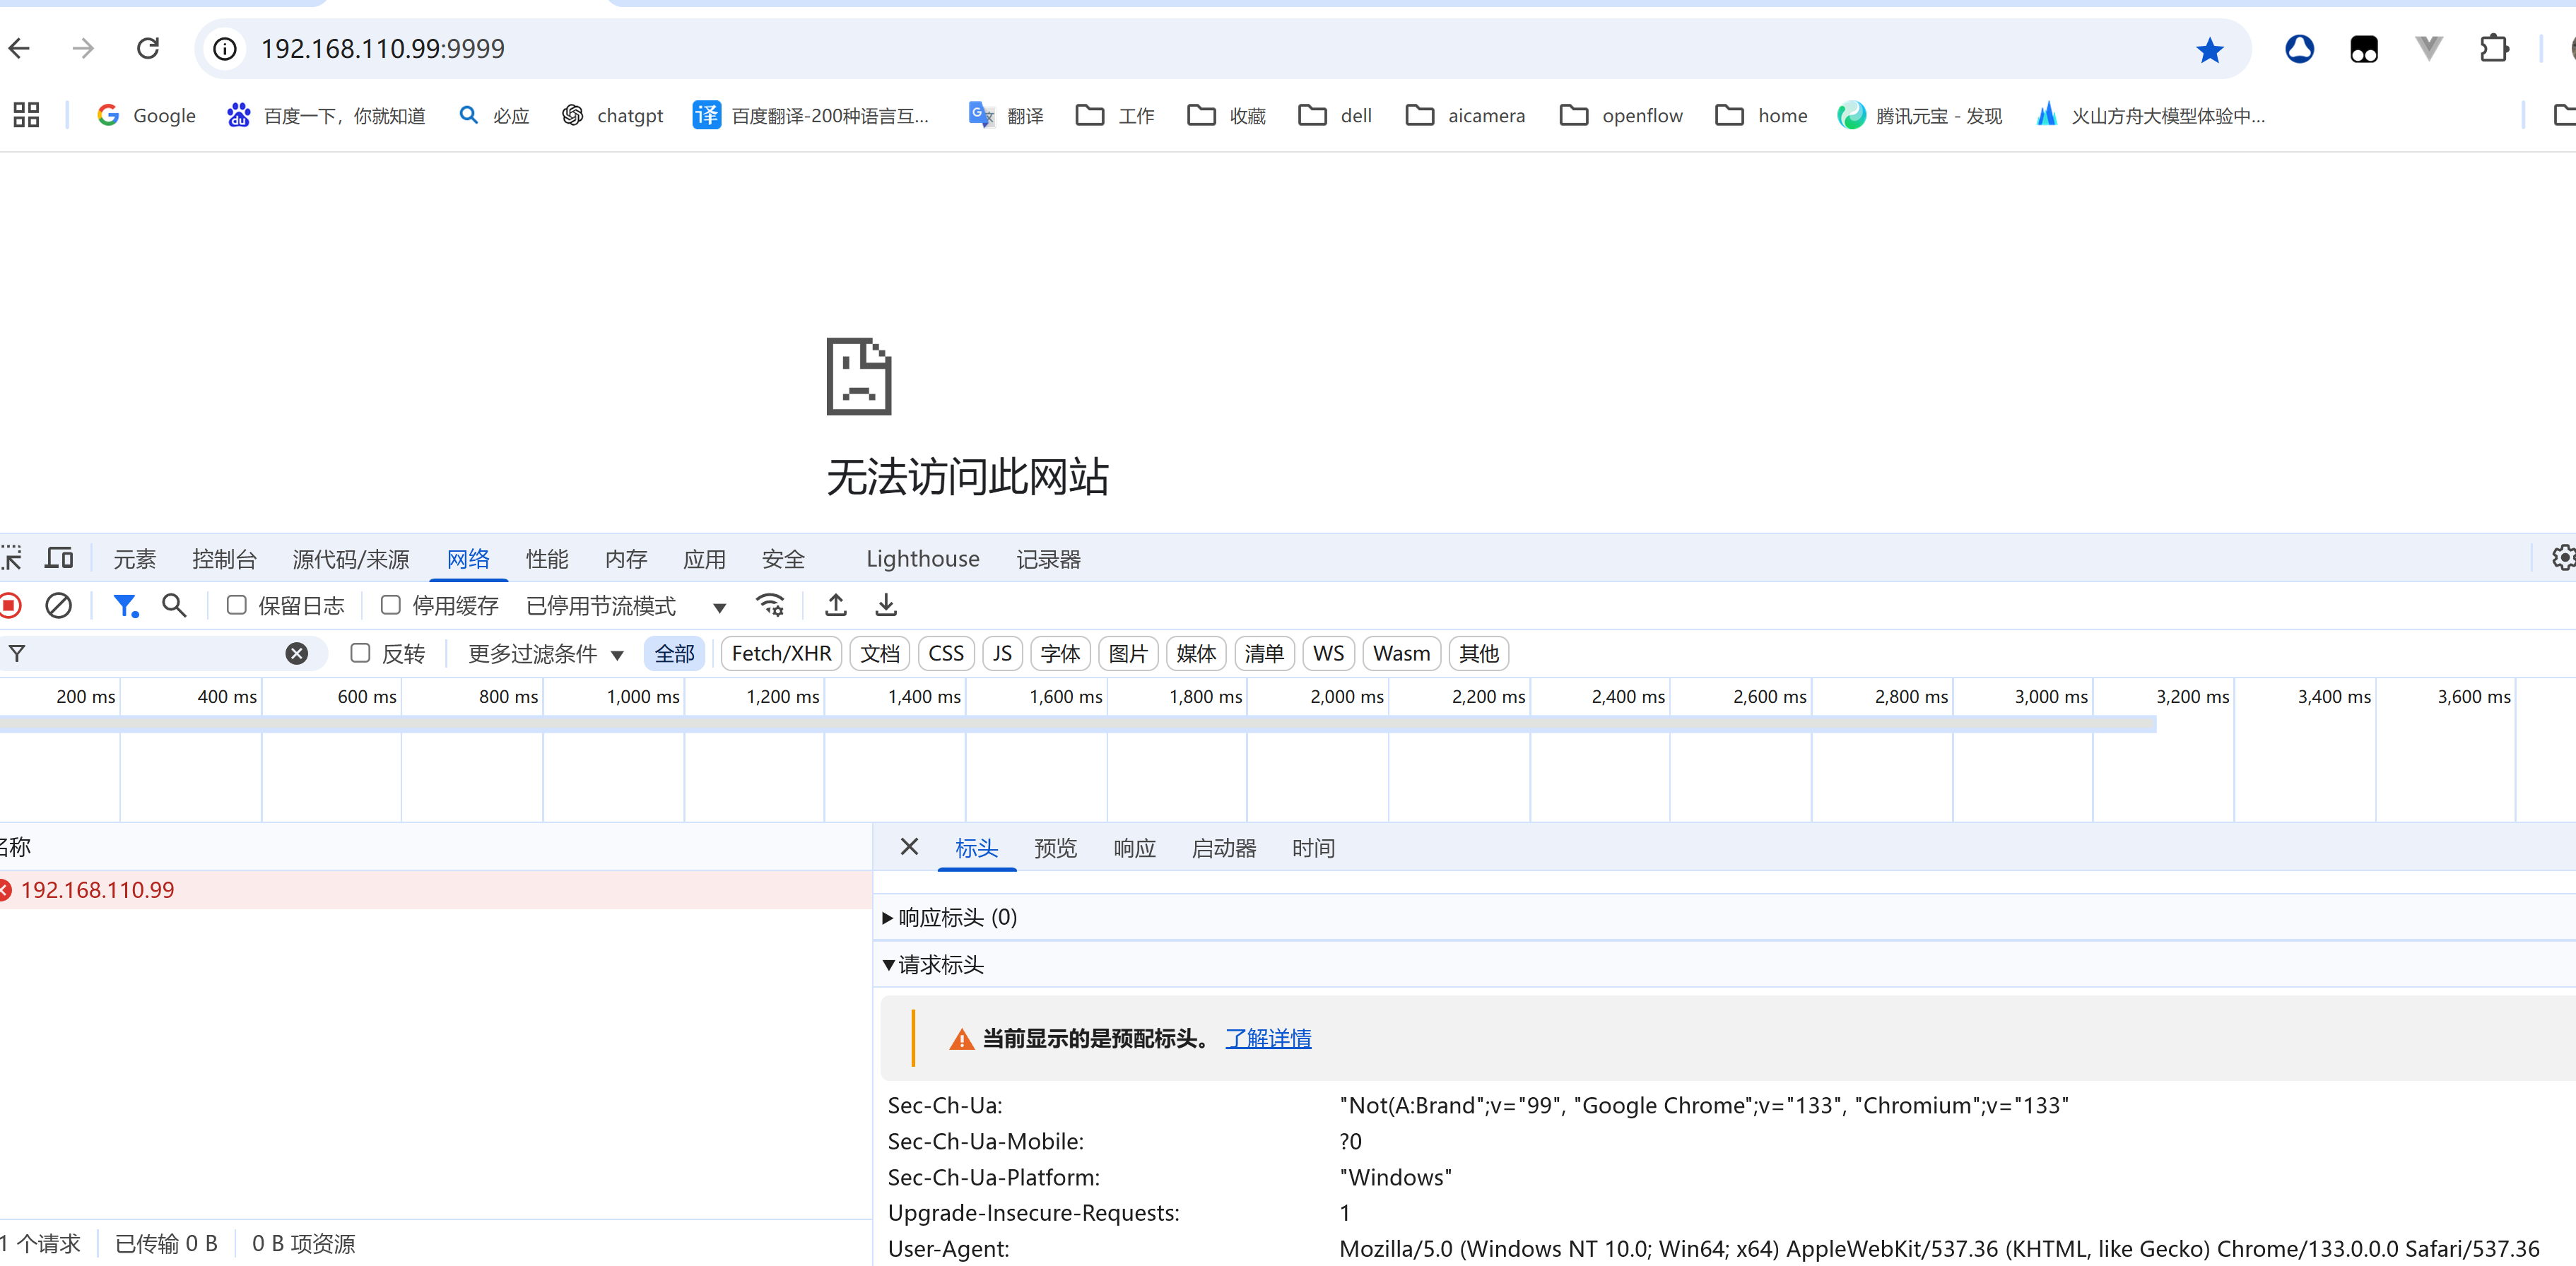Image resolution: width=2576 pixels, height=1266 pixels.
Task: Switch to the 元素 DevTools tab
Action: pyautogui.click(x=134, y=559)
